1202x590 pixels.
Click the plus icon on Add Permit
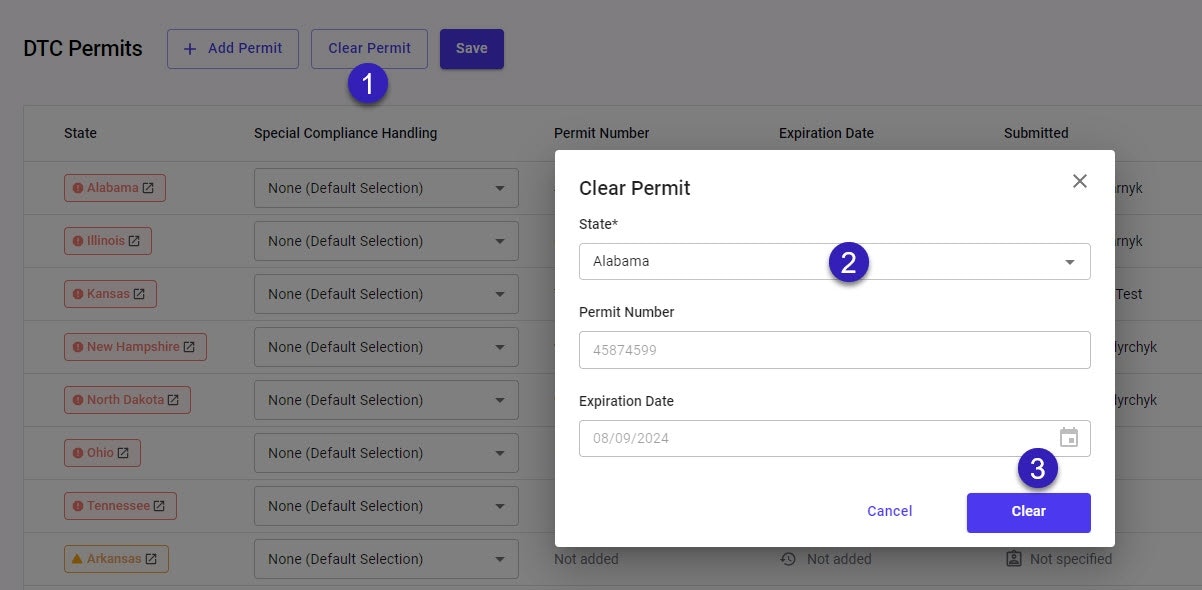[x=190, y=49]
